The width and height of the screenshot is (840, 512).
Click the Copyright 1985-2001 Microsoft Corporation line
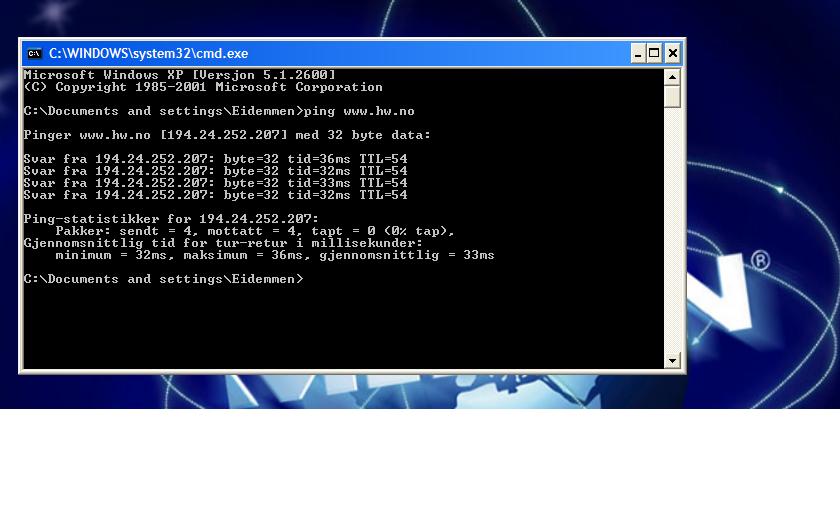point(203,87)
